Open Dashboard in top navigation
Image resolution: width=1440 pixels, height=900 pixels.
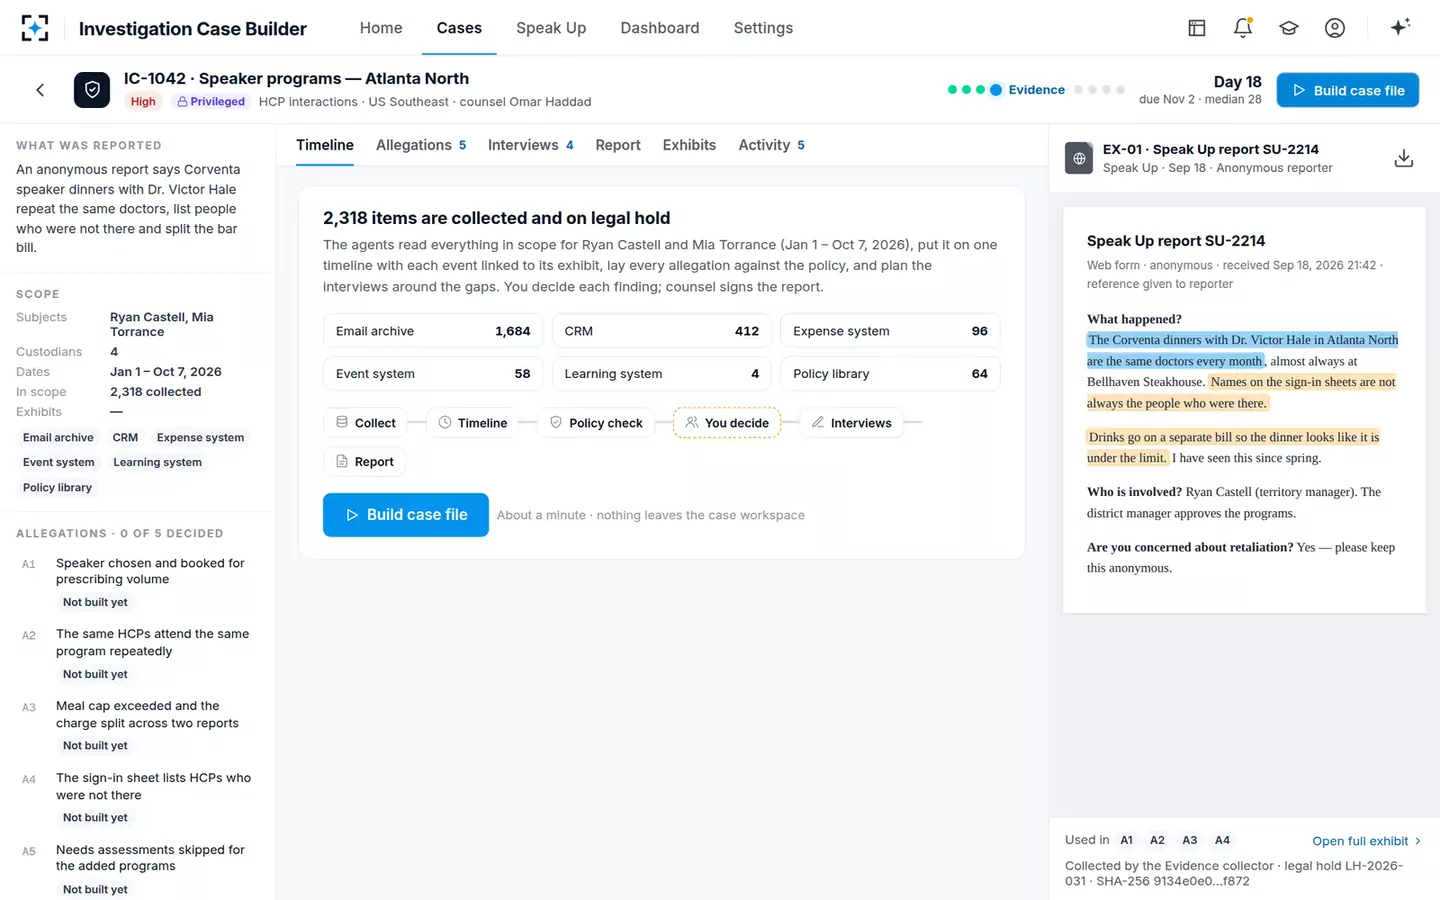click(660, 28)
